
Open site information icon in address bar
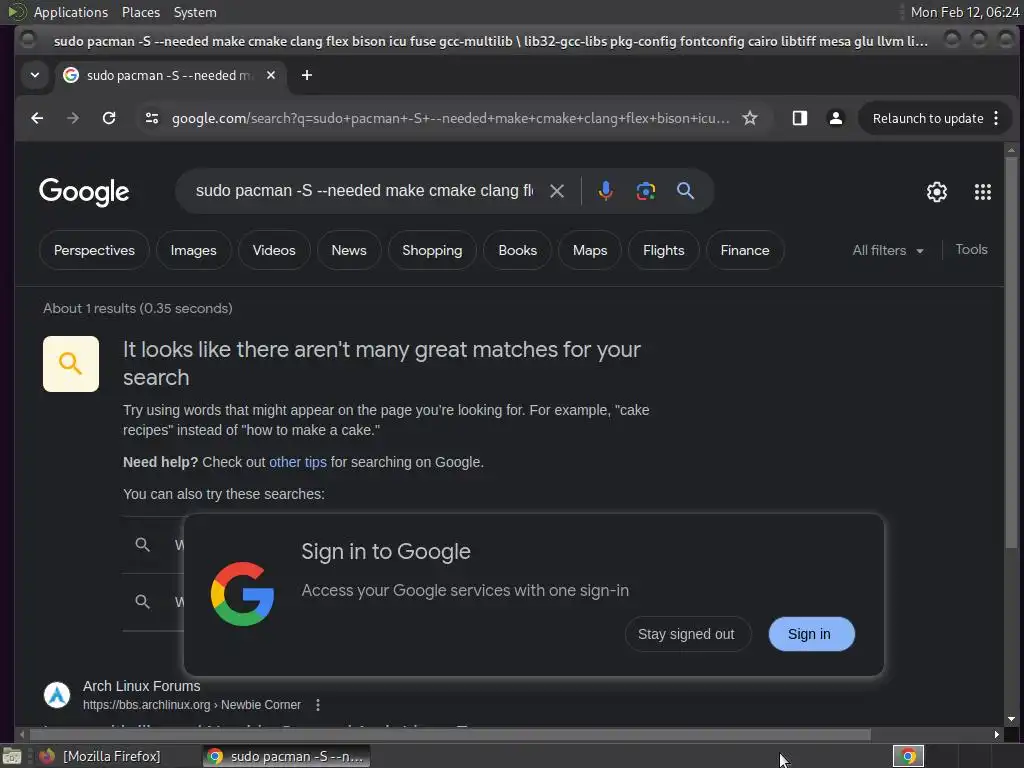[152, 118]
